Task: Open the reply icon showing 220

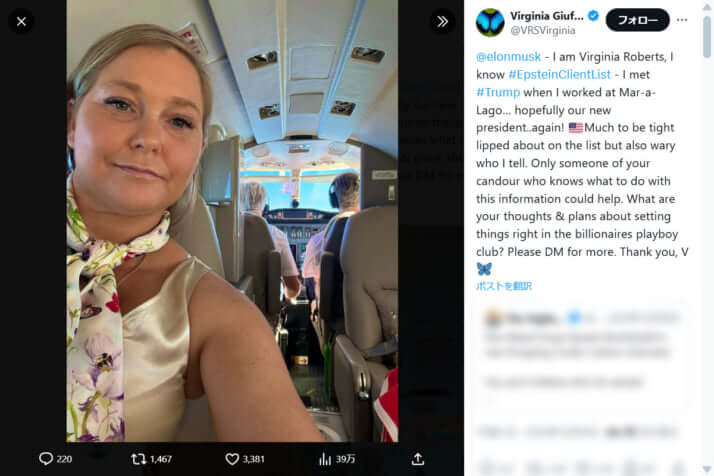Action: point(46,459)
